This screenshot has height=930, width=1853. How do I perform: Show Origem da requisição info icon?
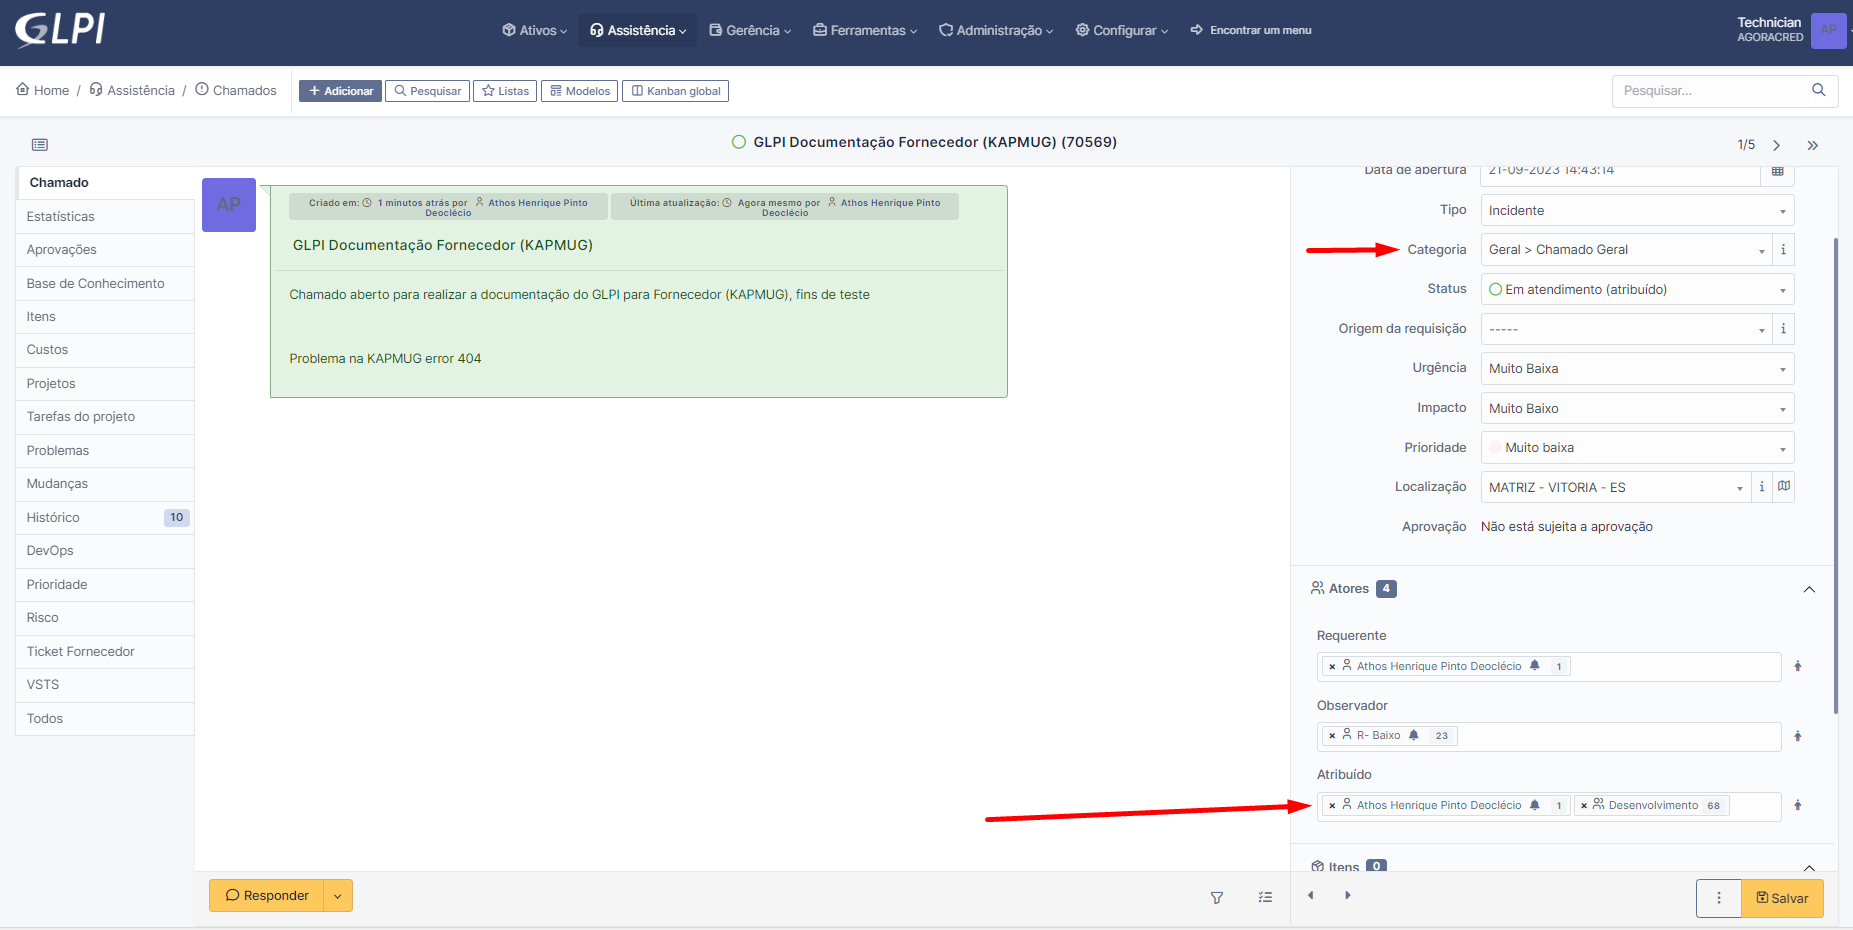(x=1783, y=329)
